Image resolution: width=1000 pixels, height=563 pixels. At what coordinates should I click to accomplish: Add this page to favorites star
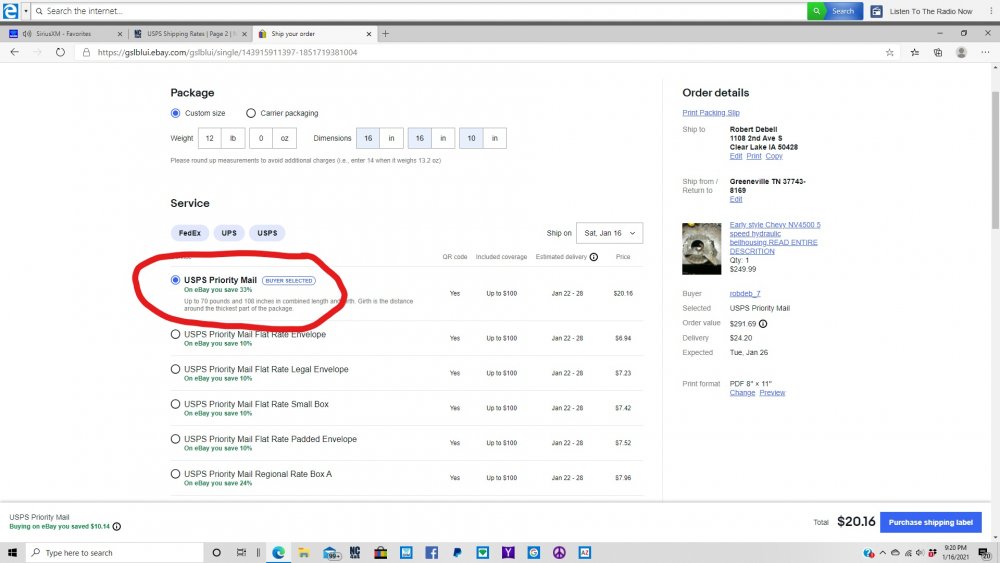point(890,52)
